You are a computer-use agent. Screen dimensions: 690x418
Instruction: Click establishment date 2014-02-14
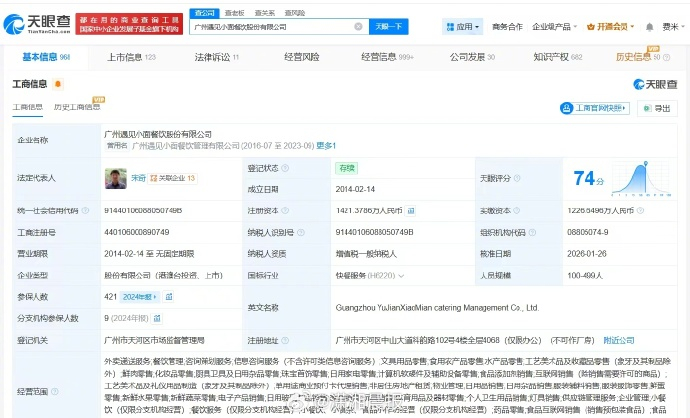(355, 189)
